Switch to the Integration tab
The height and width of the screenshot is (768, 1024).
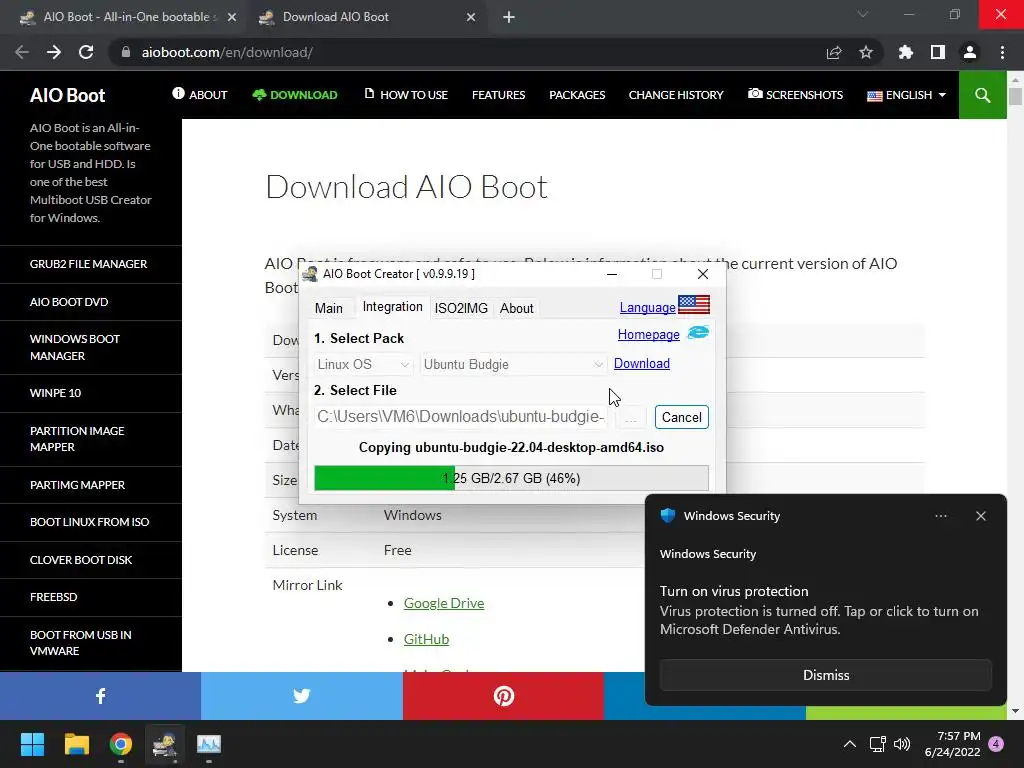pos(392,306)
